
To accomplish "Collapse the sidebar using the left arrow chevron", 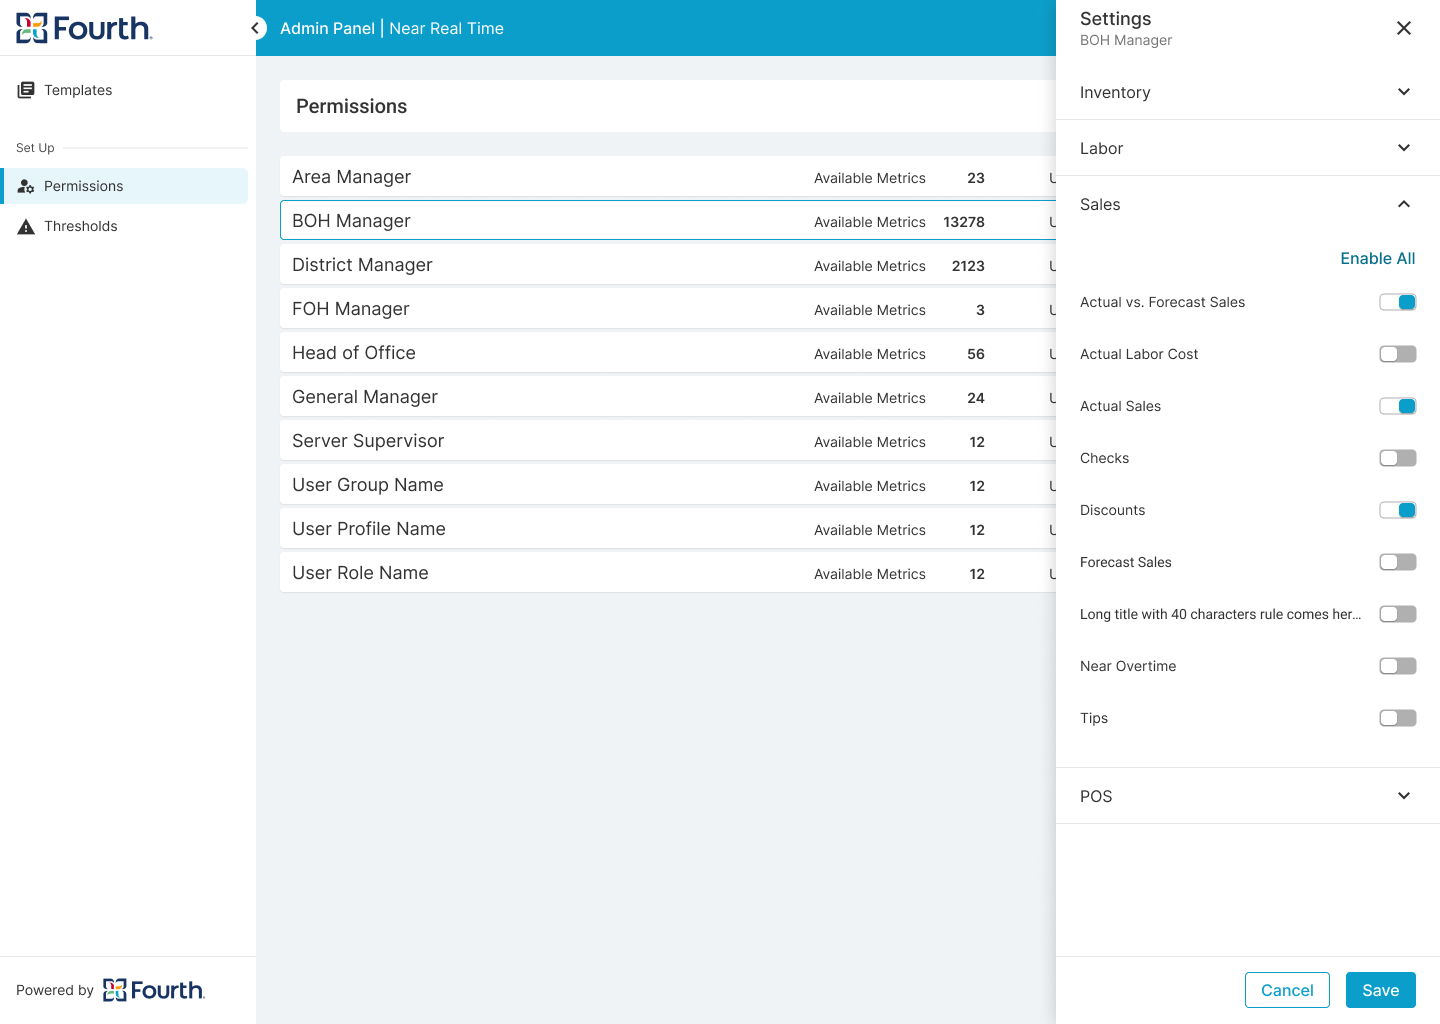I will 257,28.
